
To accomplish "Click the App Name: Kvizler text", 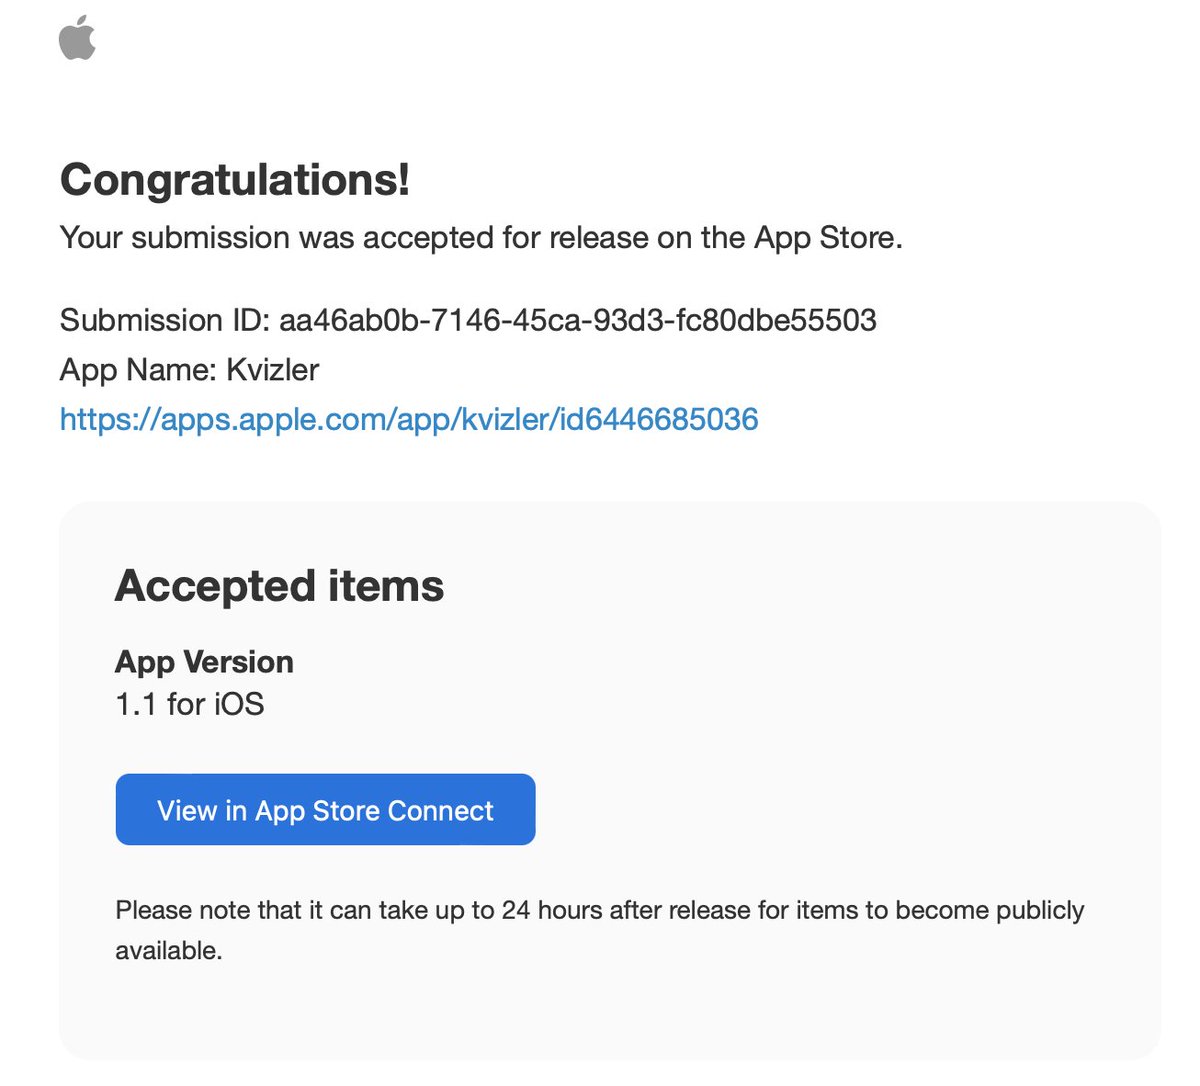I will 189,370.
